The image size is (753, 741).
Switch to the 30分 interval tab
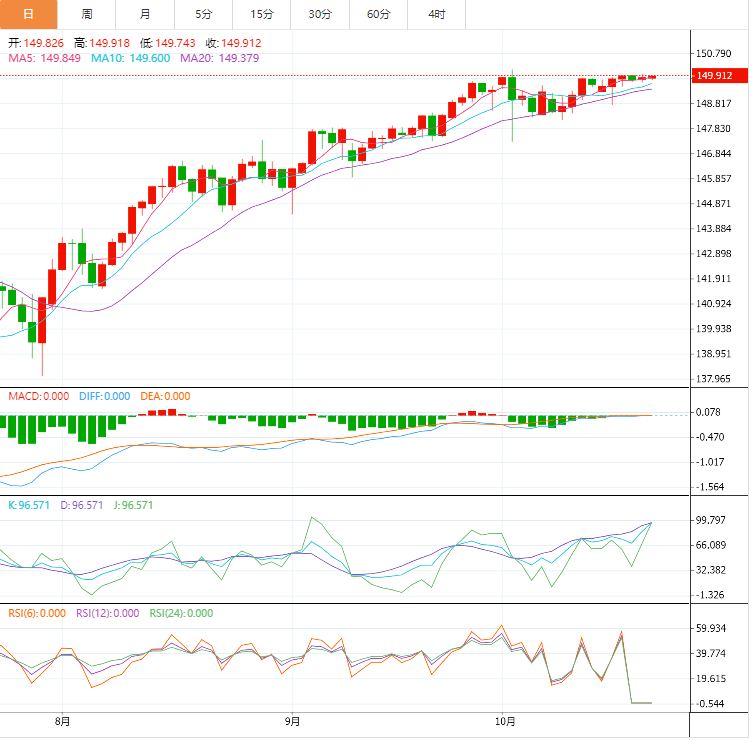point(320,14)
